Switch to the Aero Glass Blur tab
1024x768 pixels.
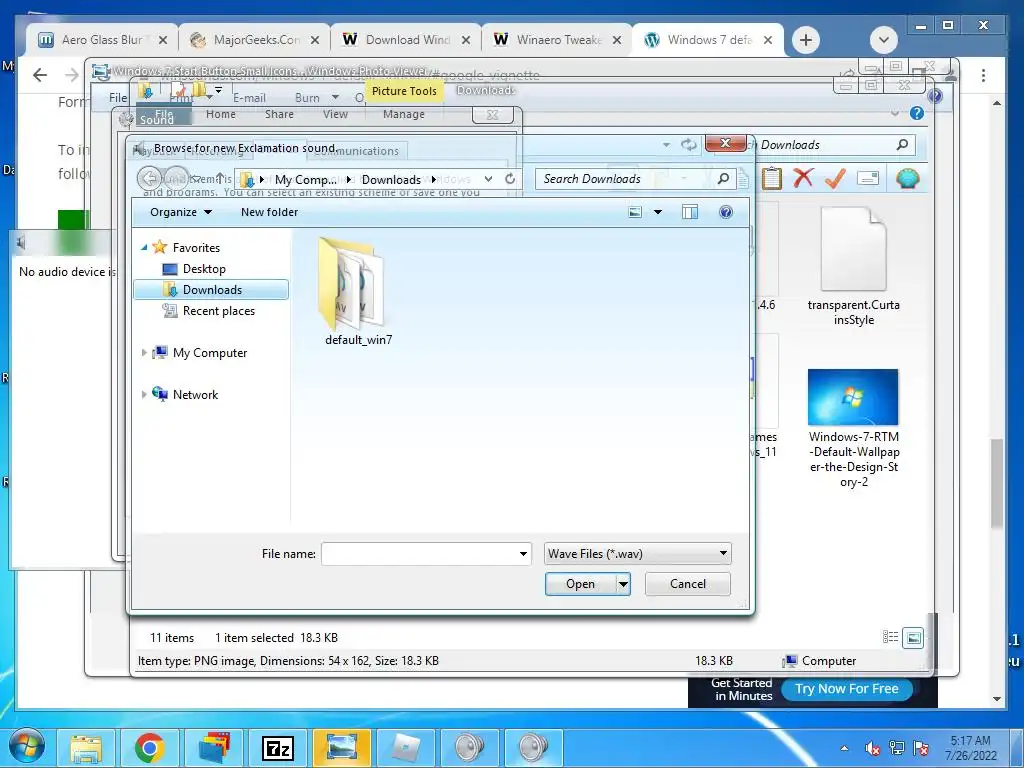[101, 40]
